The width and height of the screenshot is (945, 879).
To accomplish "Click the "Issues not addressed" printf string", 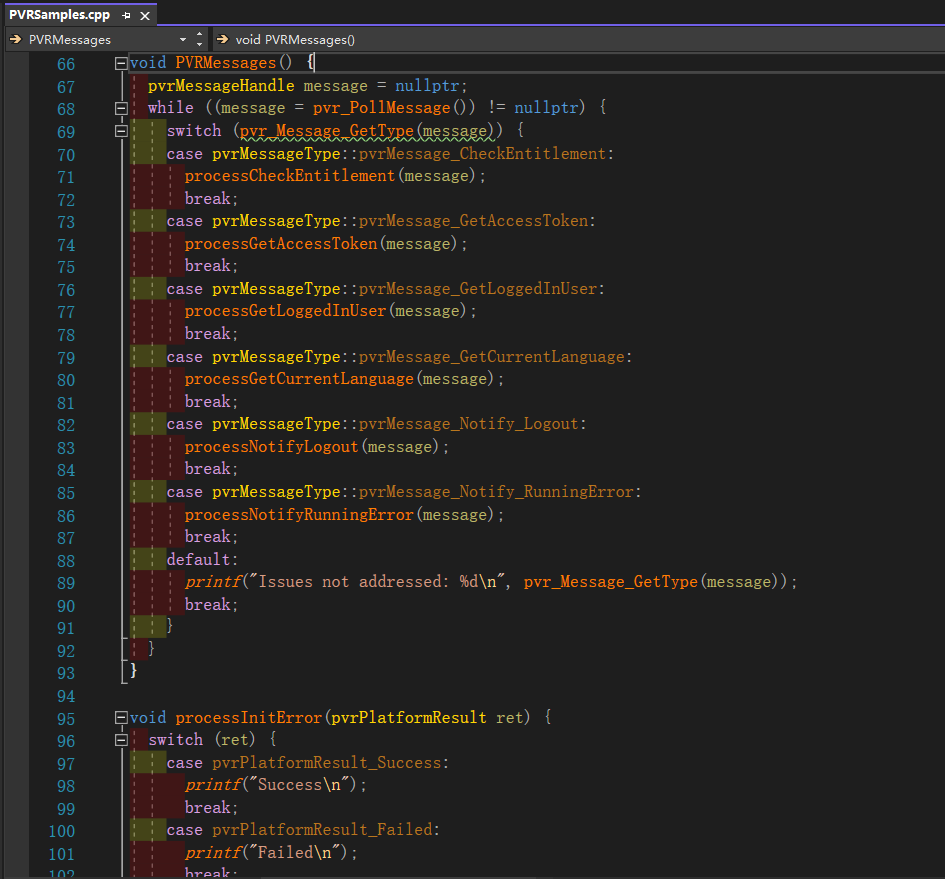I will tap(378, 582).
